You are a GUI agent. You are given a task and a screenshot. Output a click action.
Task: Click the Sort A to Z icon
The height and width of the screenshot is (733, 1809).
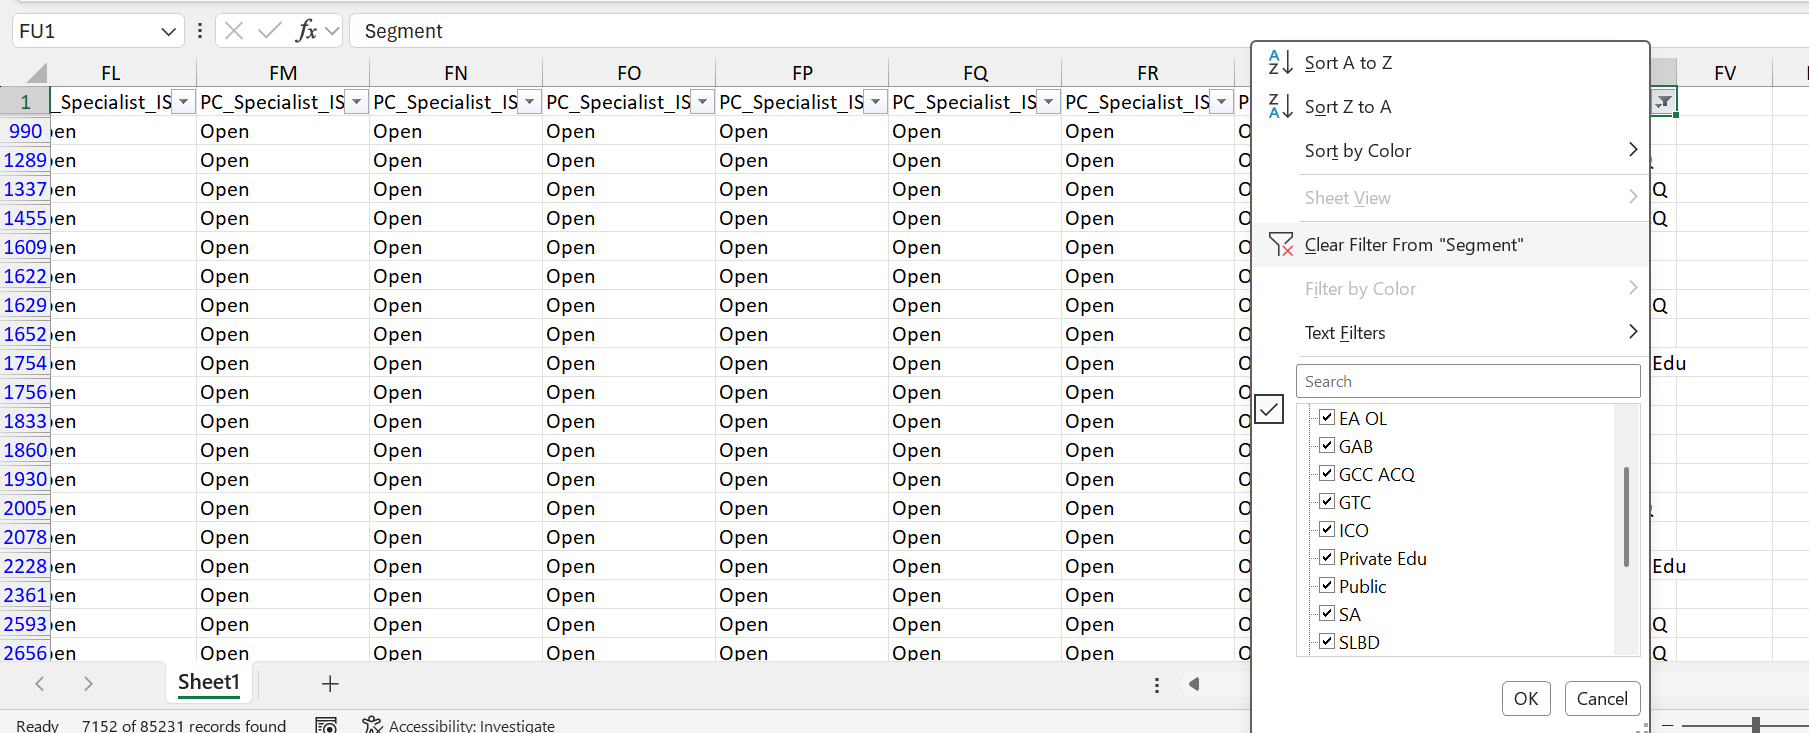coord(1280,63)
